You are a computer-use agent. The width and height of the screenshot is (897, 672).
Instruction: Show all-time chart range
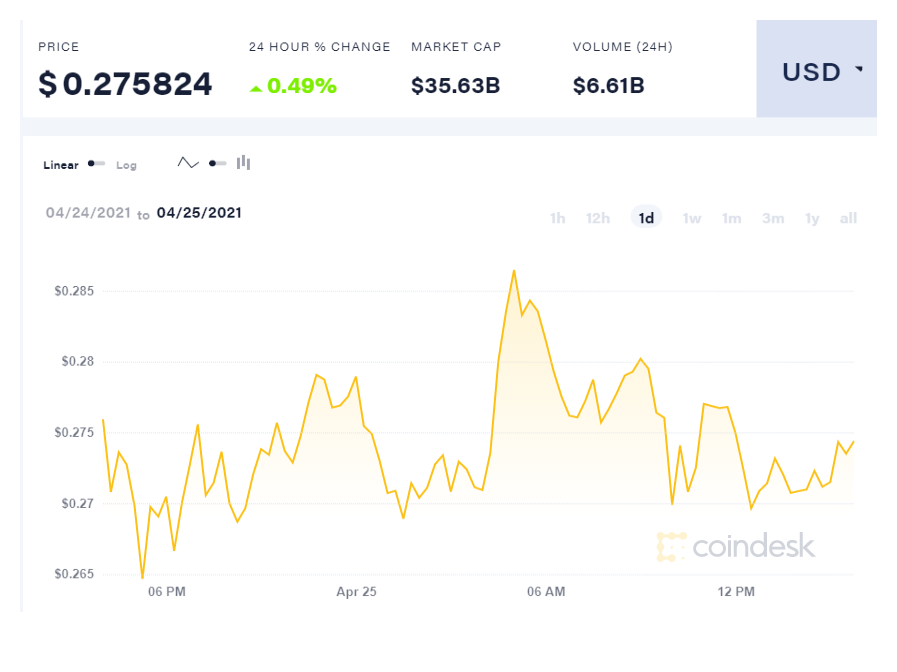pos(848,218)
